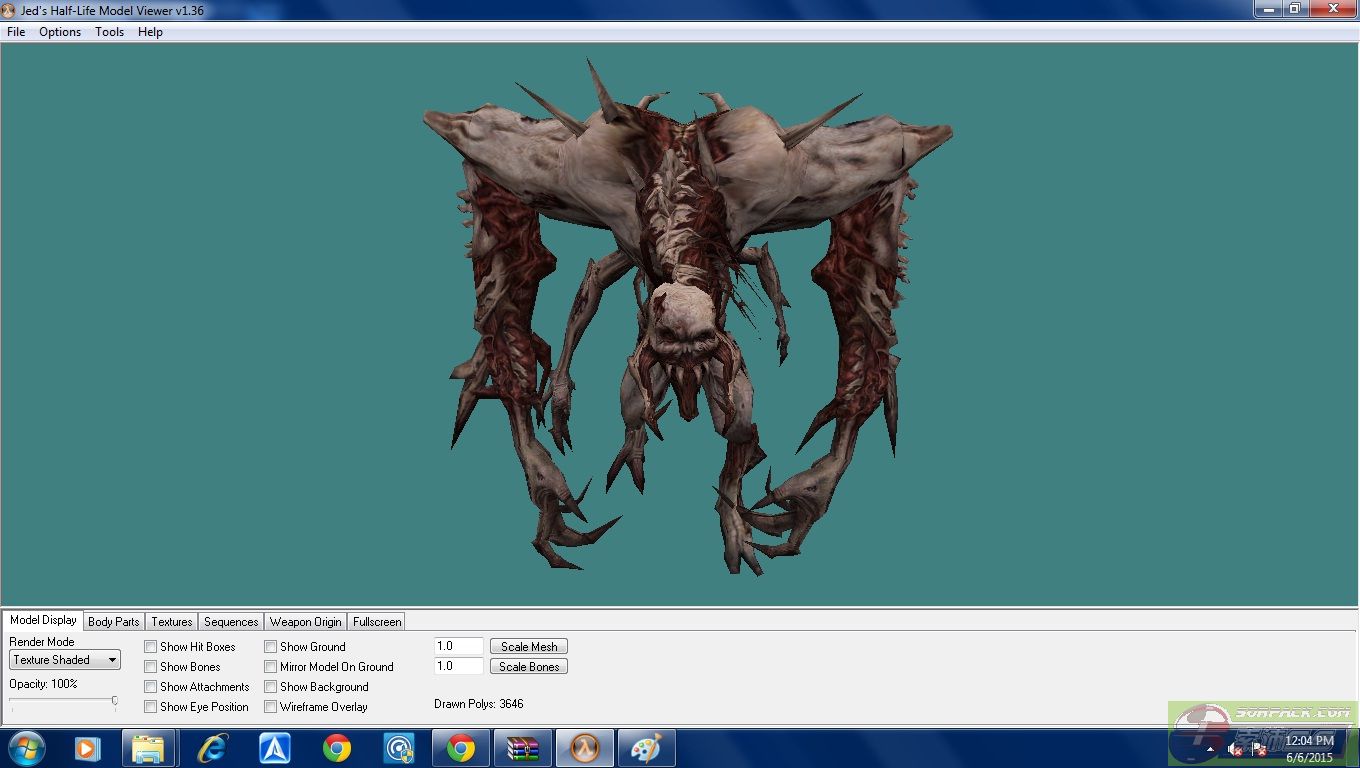
Task: Launch pinned Google Chrome icon
Action: 337,748
